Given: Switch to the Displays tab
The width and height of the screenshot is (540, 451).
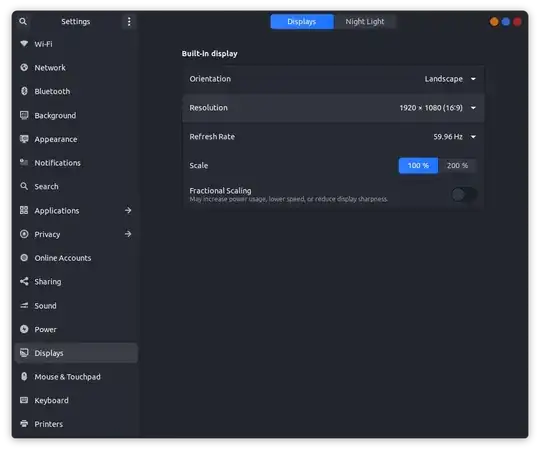Looking at the screenshot, I should point(302,22).
